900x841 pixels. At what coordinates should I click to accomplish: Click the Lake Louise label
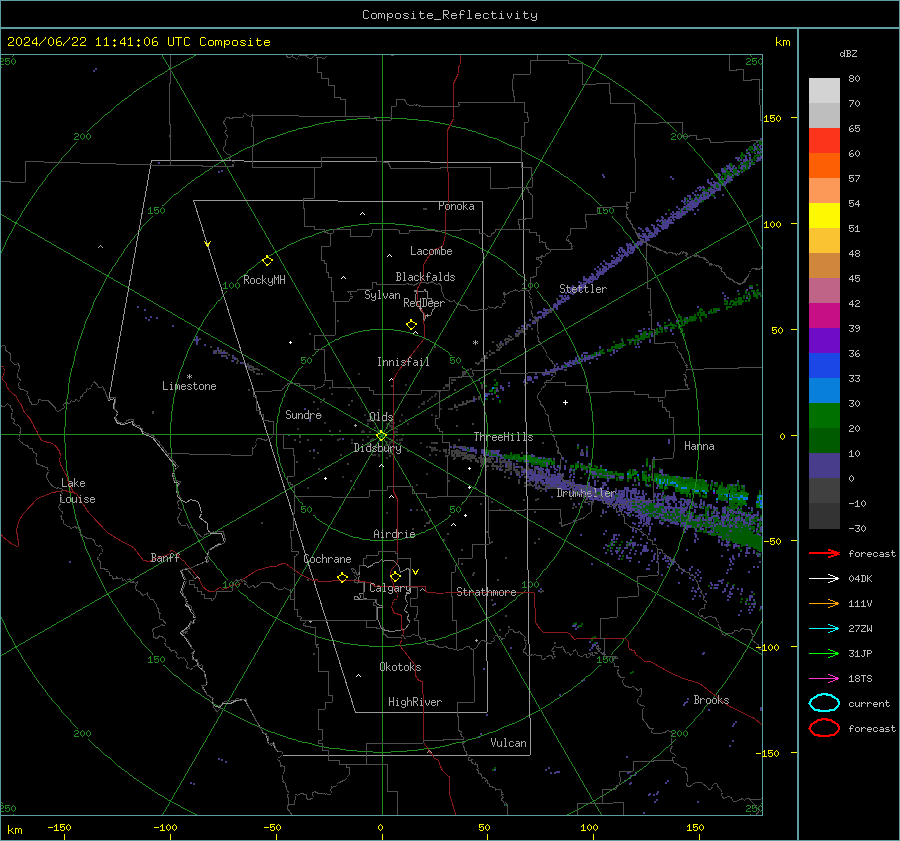coord(77,491)
